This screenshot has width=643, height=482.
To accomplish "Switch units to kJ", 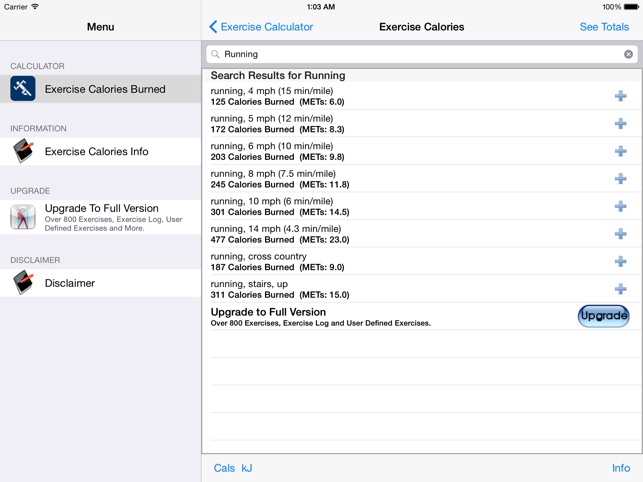I will click(247, 468).
